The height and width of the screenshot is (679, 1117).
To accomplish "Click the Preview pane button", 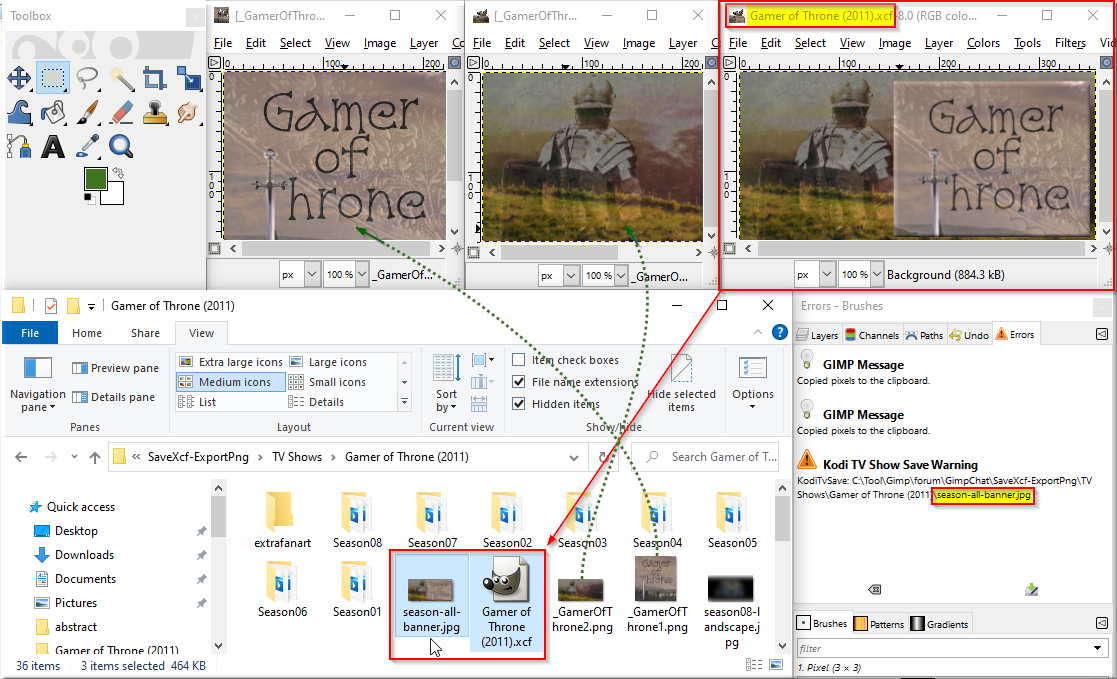I will tap(115, 368).
